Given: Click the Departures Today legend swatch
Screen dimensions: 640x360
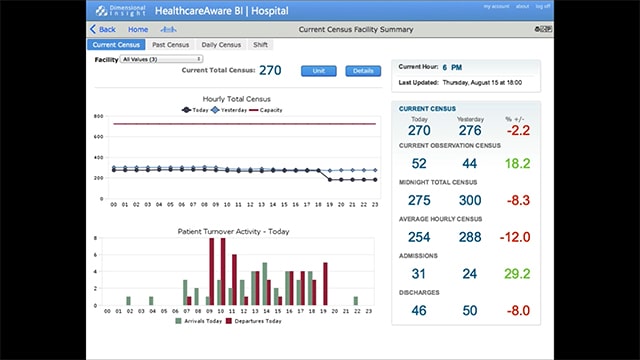Looking at the screenshot, I should (x=229, y=321).
